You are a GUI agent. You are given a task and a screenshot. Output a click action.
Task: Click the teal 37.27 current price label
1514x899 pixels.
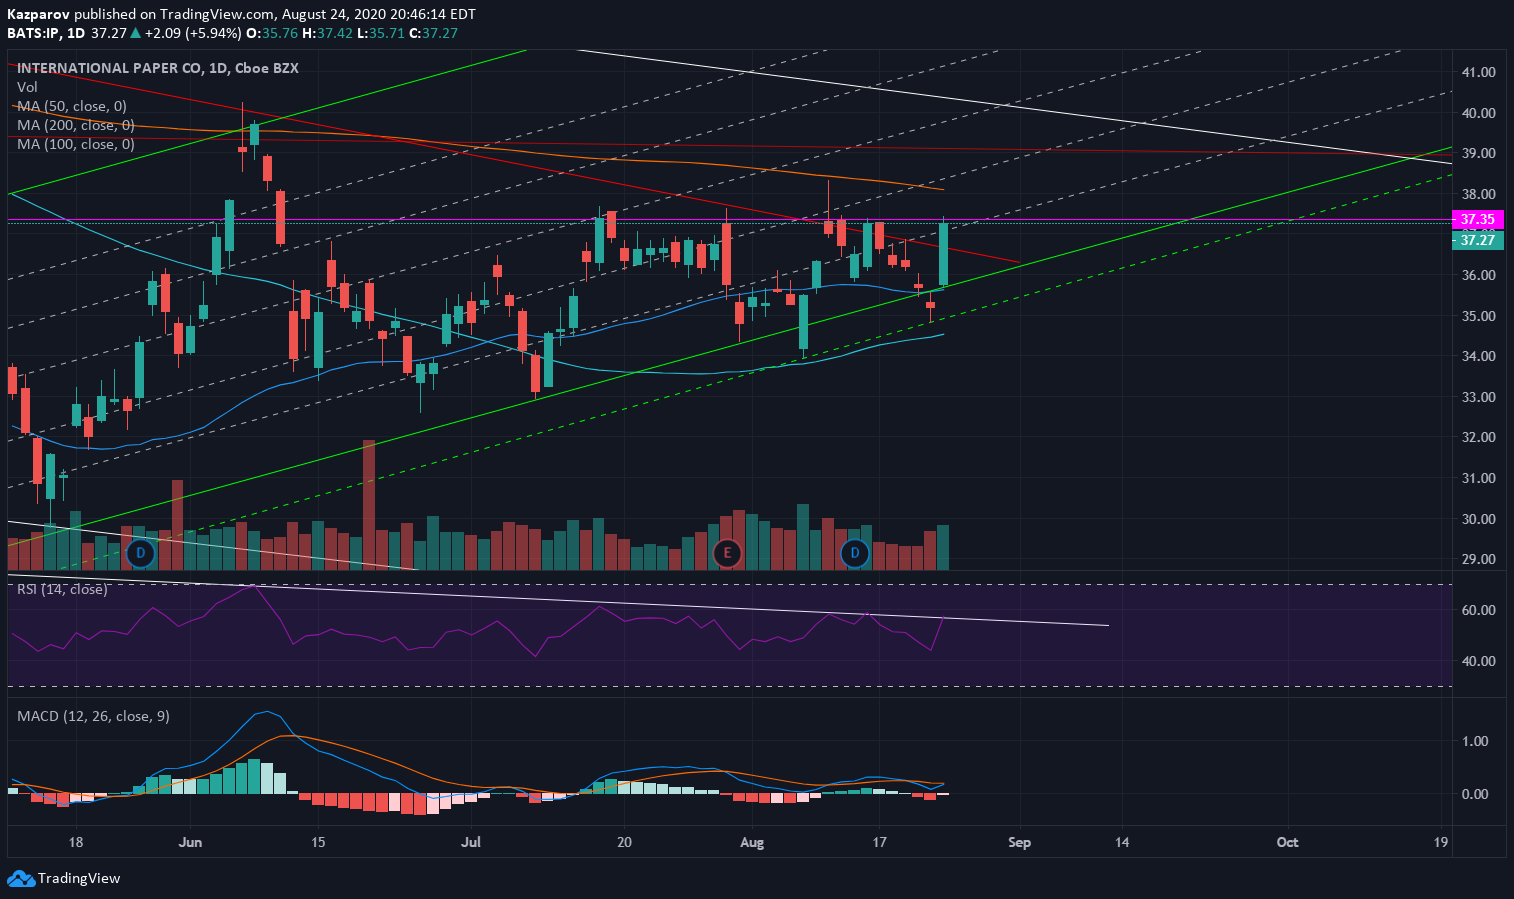(1478, 240)
